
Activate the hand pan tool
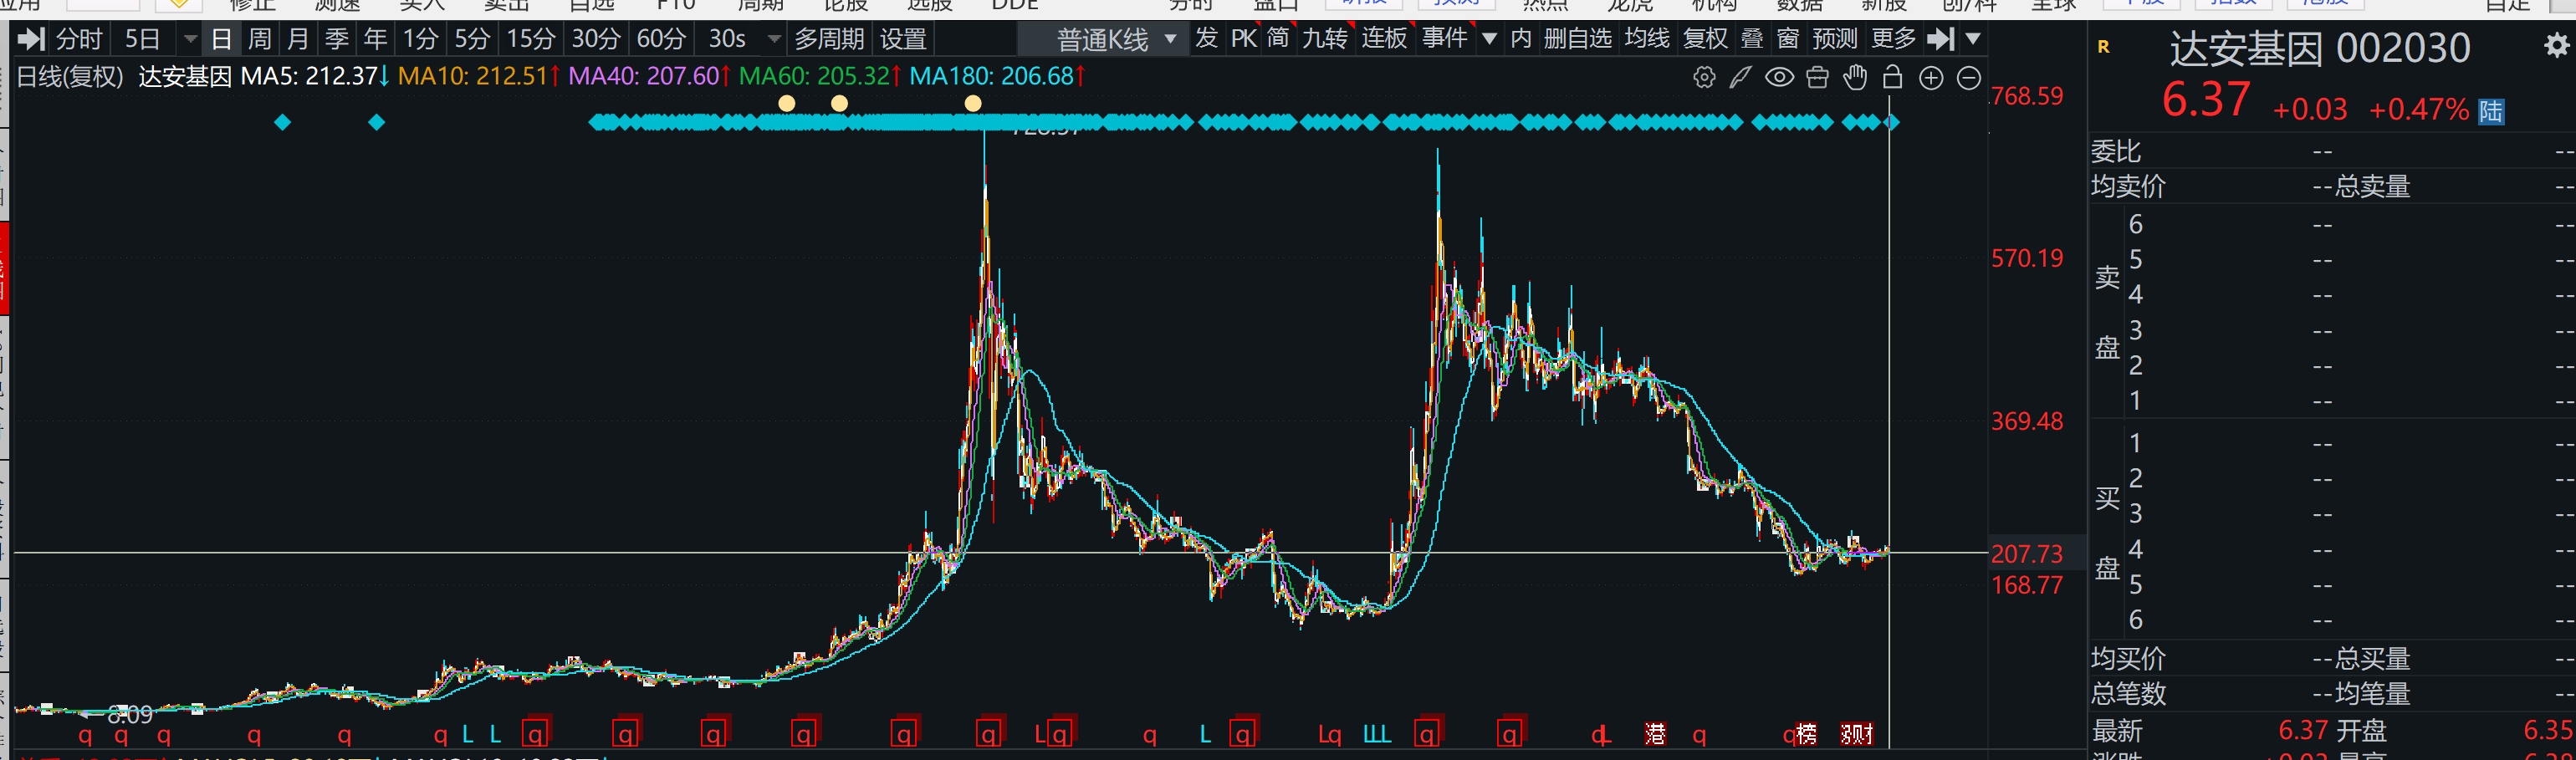point(1855,77)
